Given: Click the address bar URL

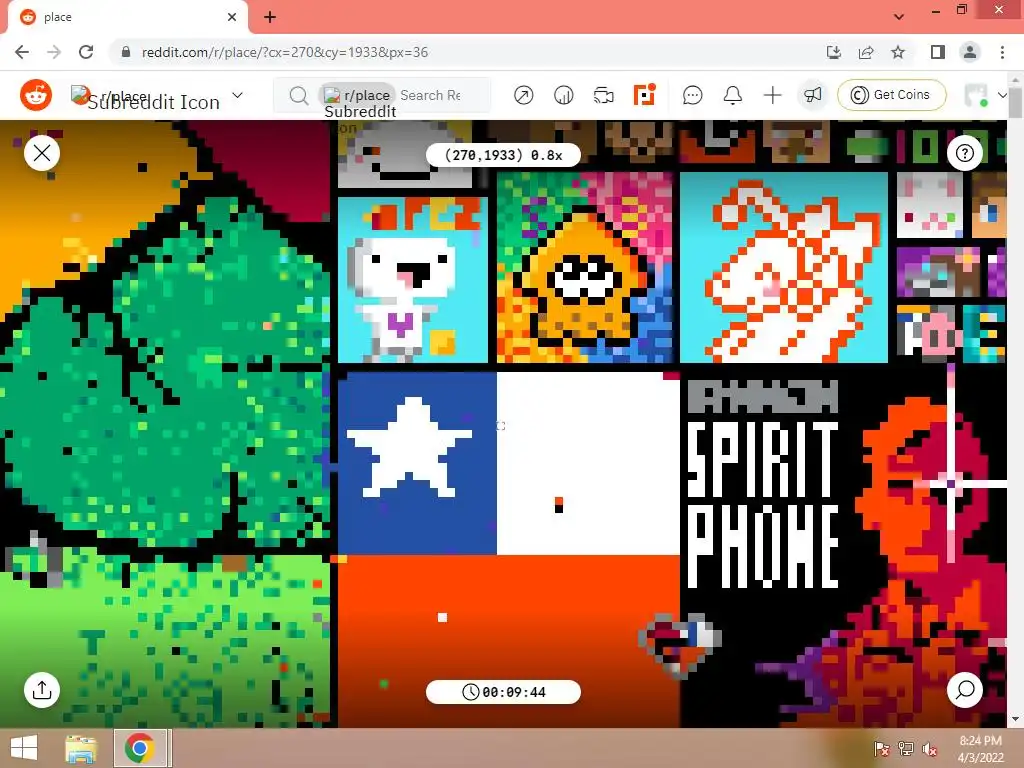Looking at the screenshot, I should click(285, 52).
